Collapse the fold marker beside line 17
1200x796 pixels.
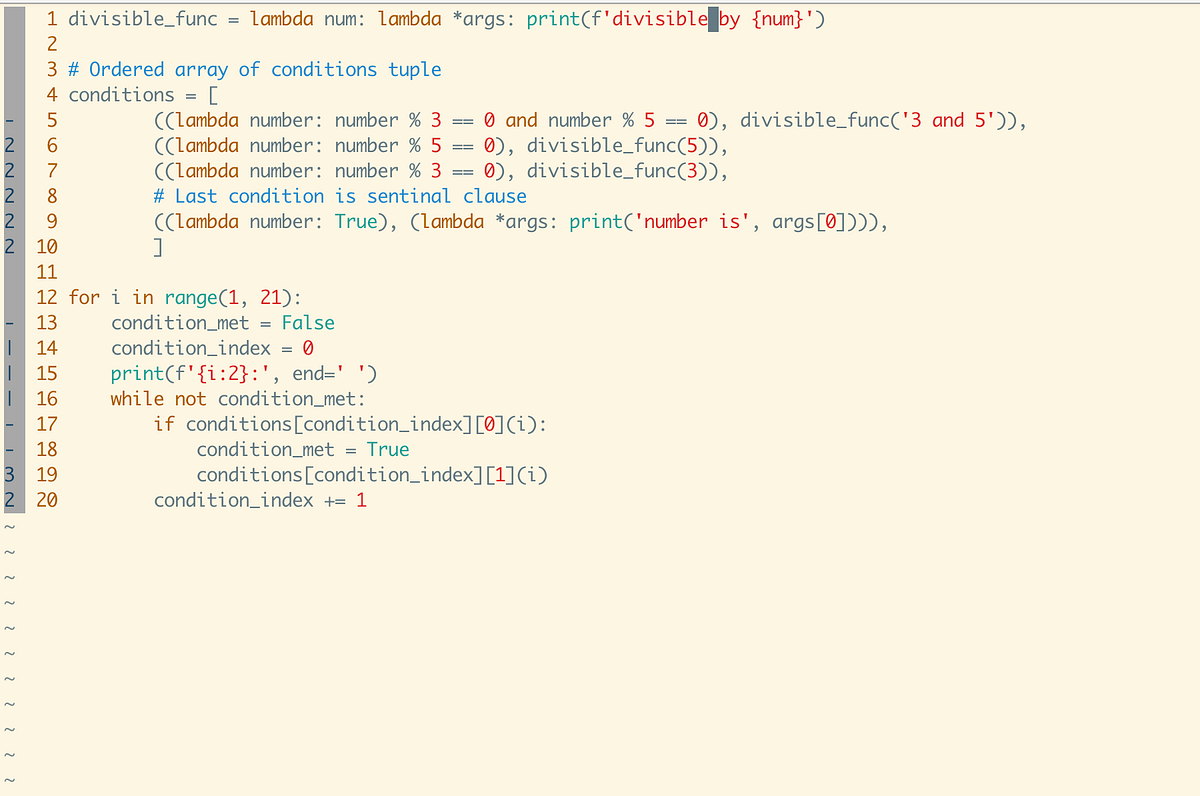[x=8, y=423]
